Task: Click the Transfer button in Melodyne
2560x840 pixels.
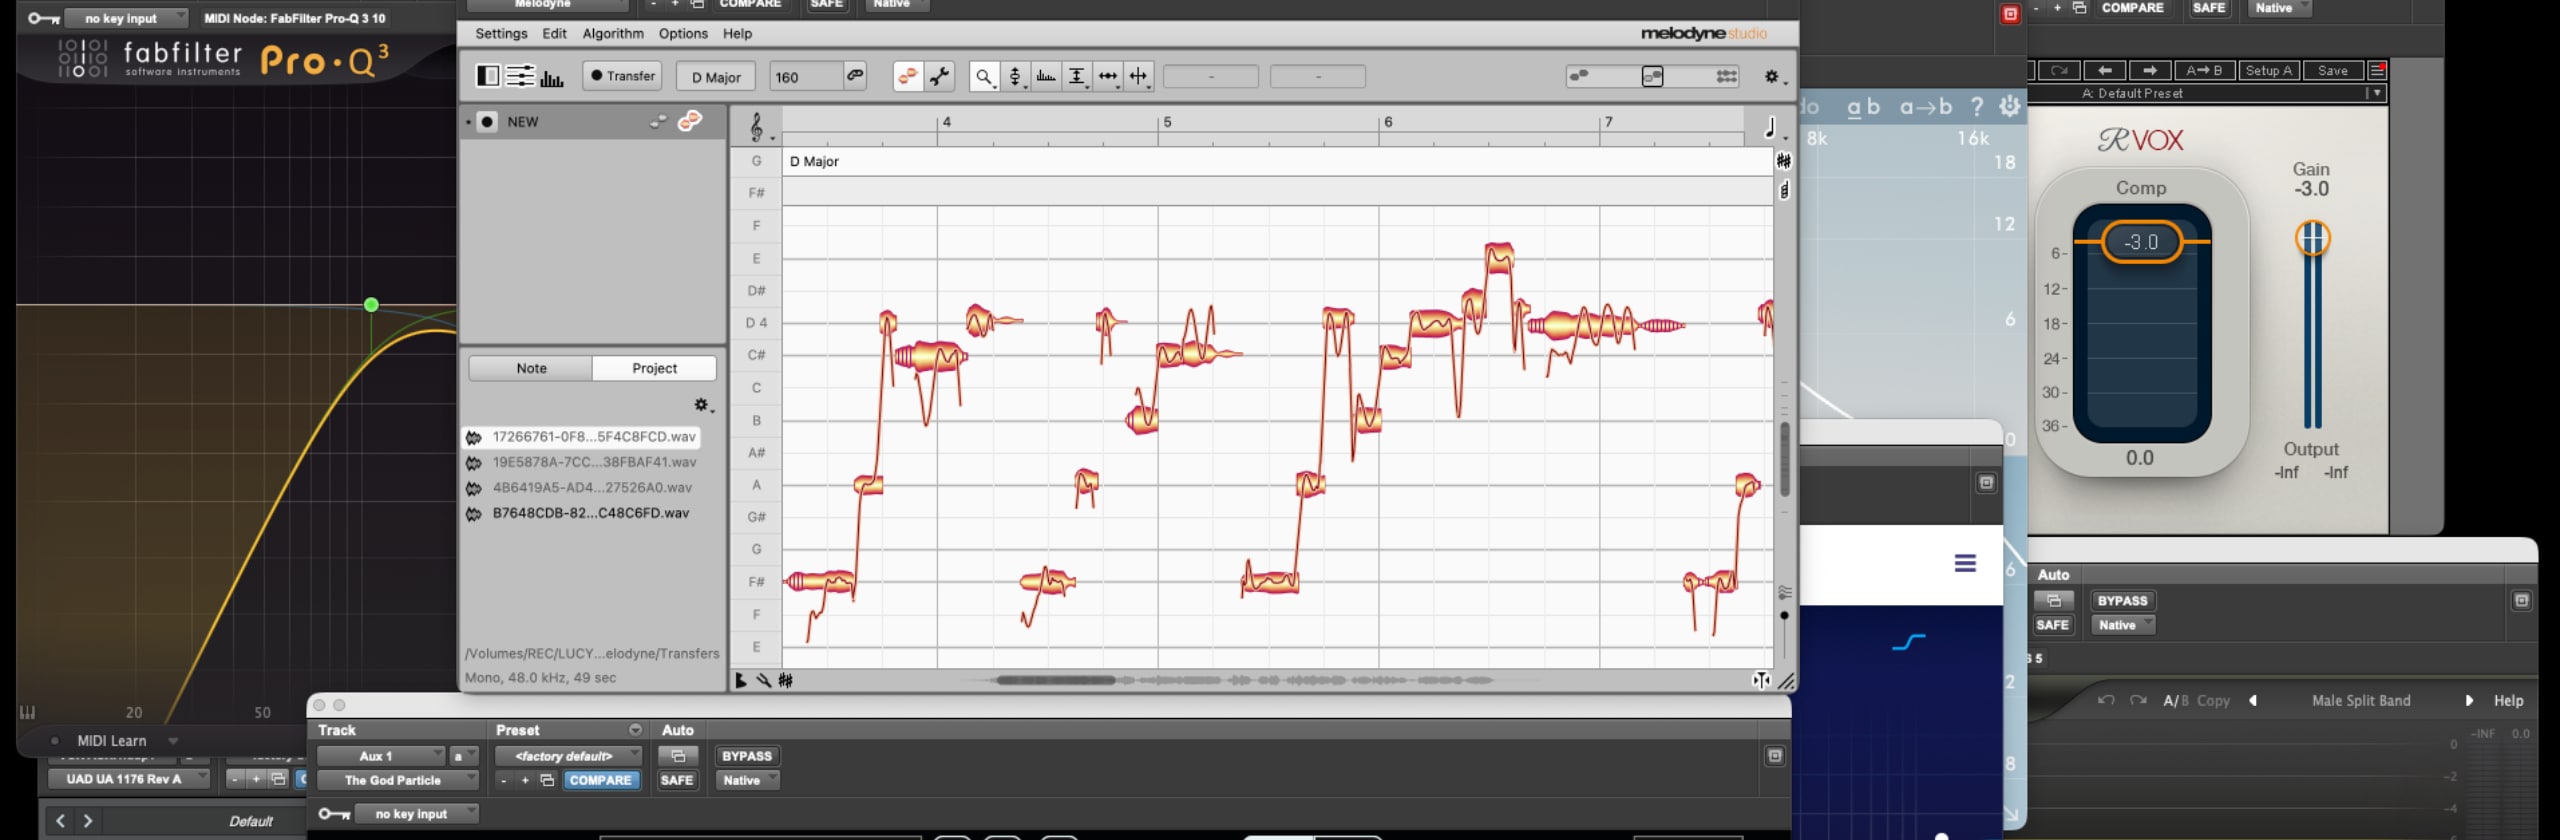Action: click(623, 76)
